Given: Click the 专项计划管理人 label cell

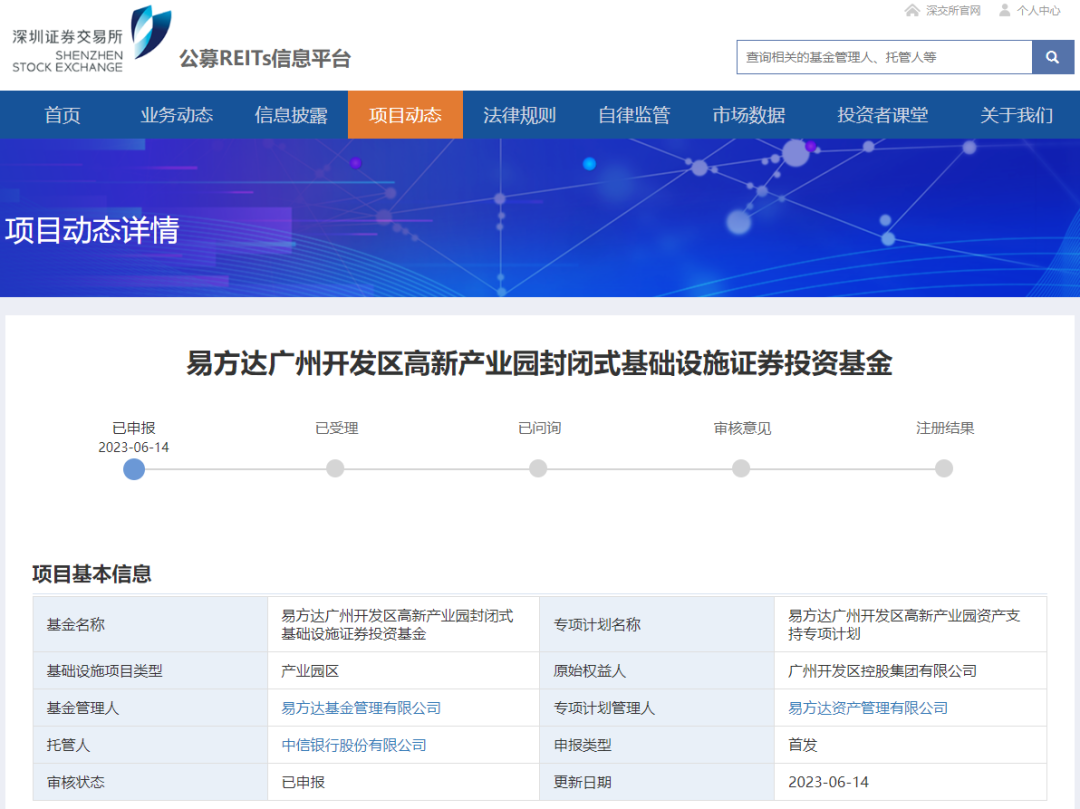Looking at the screenshot, I should 657,708.
